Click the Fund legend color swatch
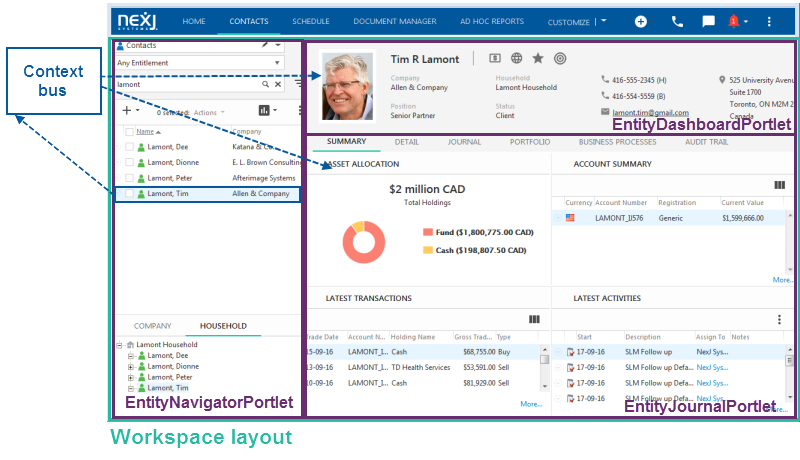Image resolution: width=800 pixels, height=460 pixels. point(428,232)
